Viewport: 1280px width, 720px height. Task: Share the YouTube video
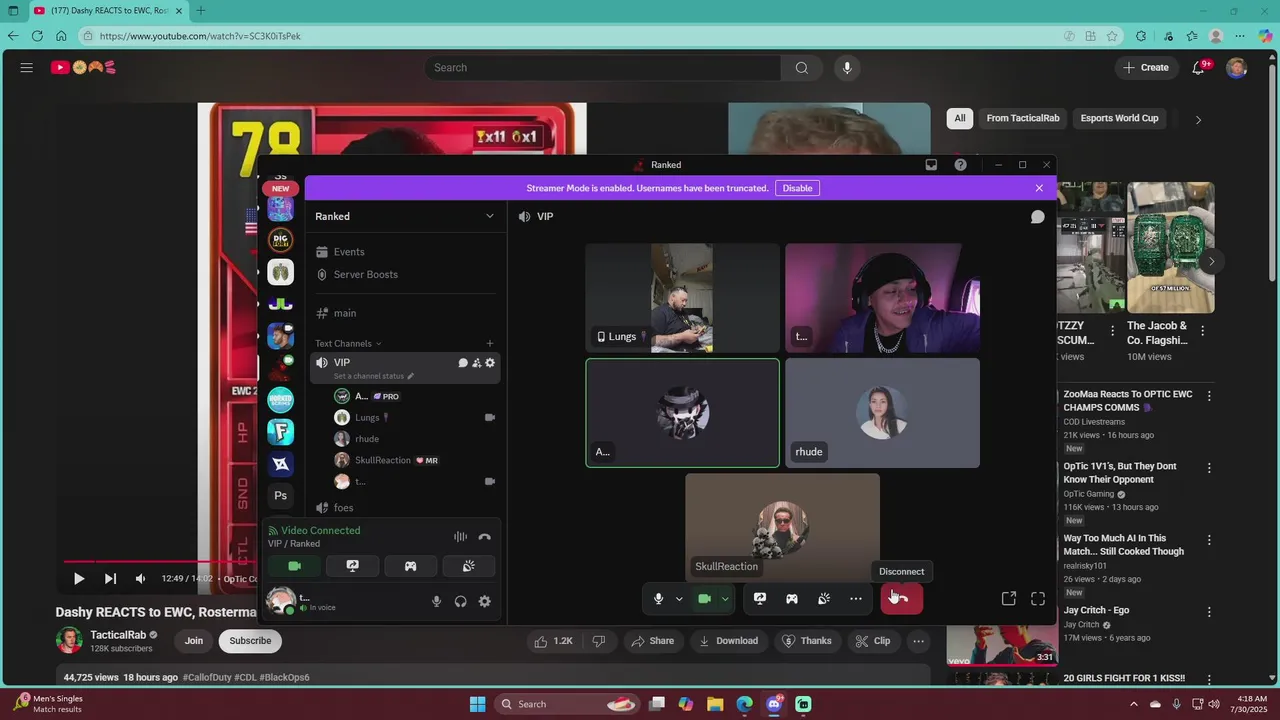(652, 641)
